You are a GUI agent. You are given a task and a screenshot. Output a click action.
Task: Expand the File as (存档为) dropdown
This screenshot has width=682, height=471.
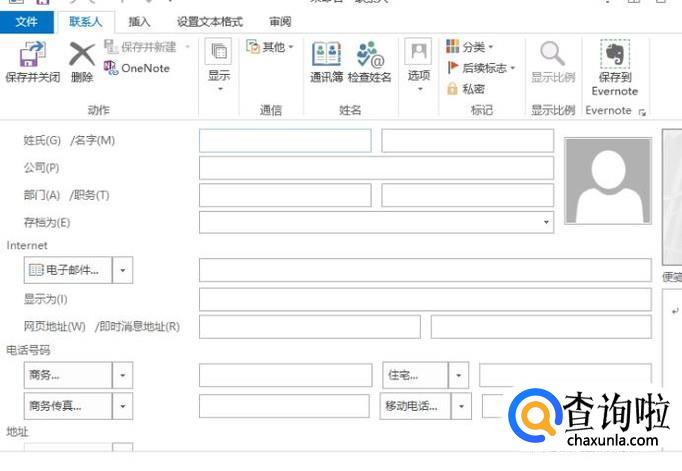[x=546, y=222]
